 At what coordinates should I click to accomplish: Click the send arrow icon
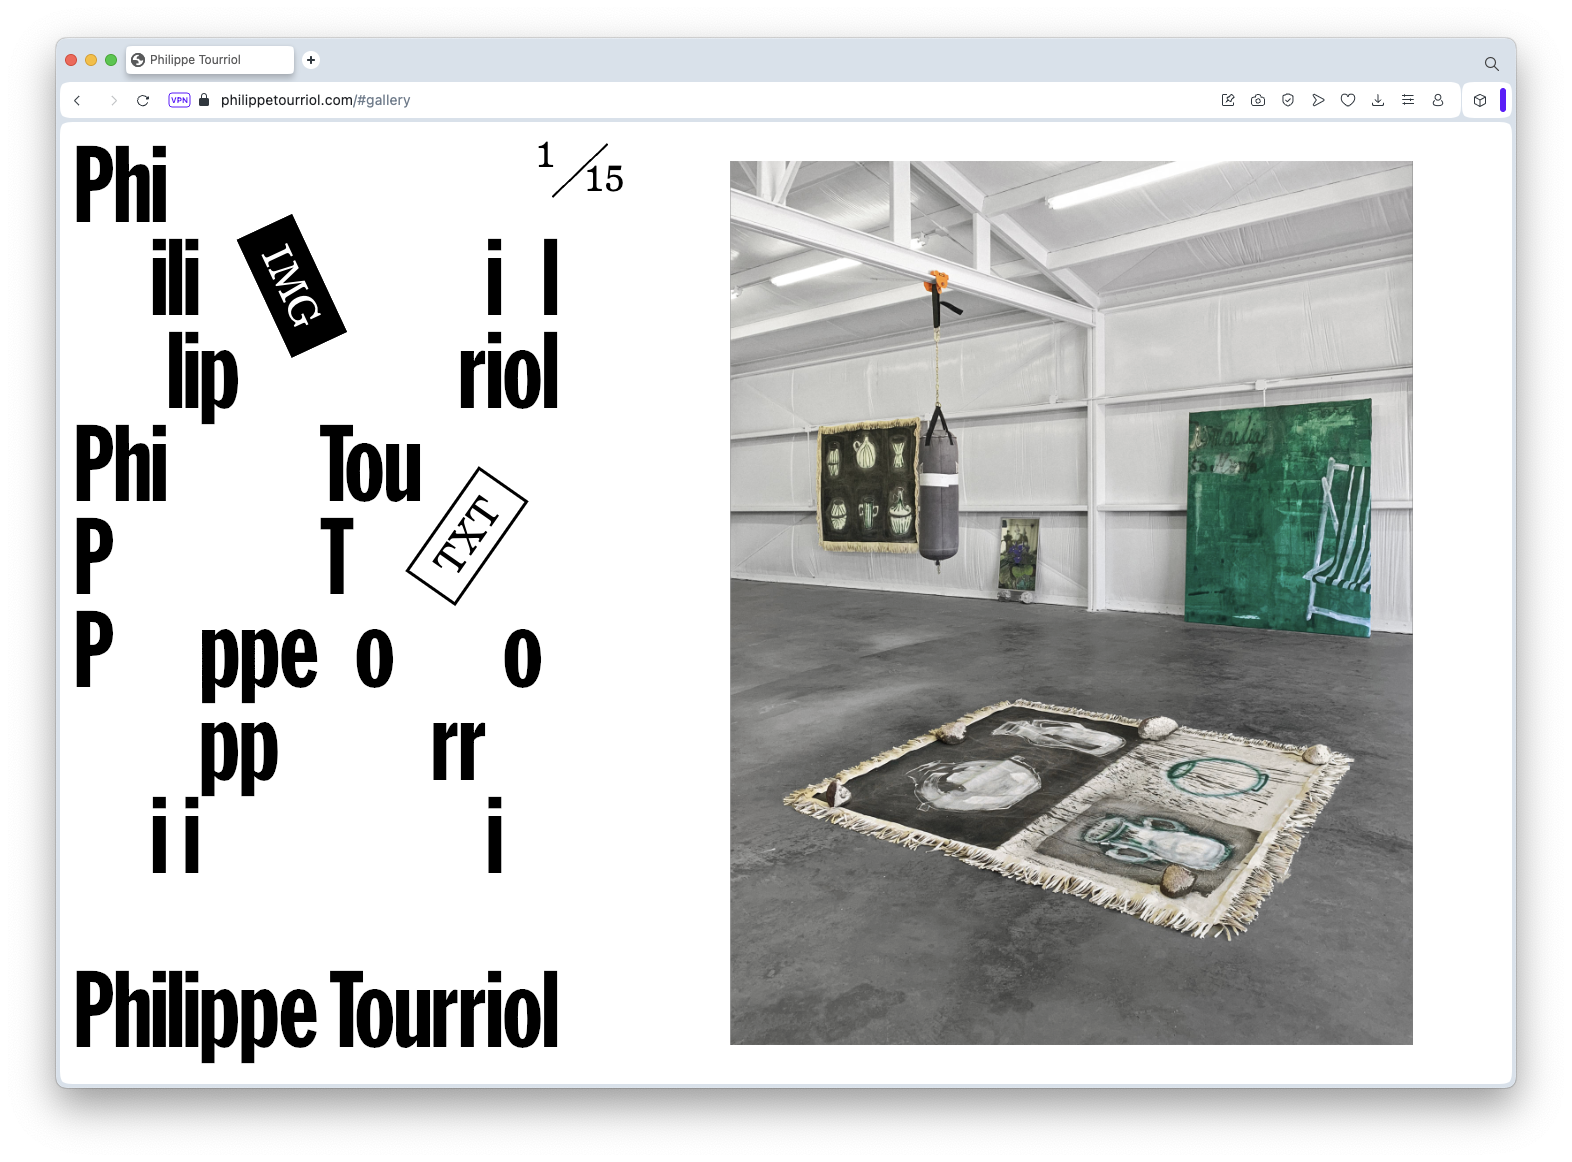[x=1318, y=100]
